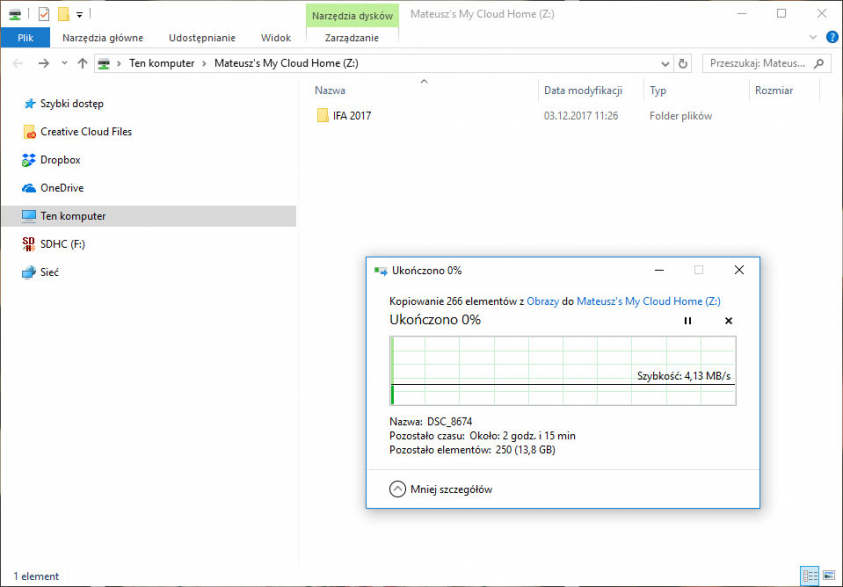Click the back navigation arrow
This screenshot has width=843, height=587.
[18, 63]
